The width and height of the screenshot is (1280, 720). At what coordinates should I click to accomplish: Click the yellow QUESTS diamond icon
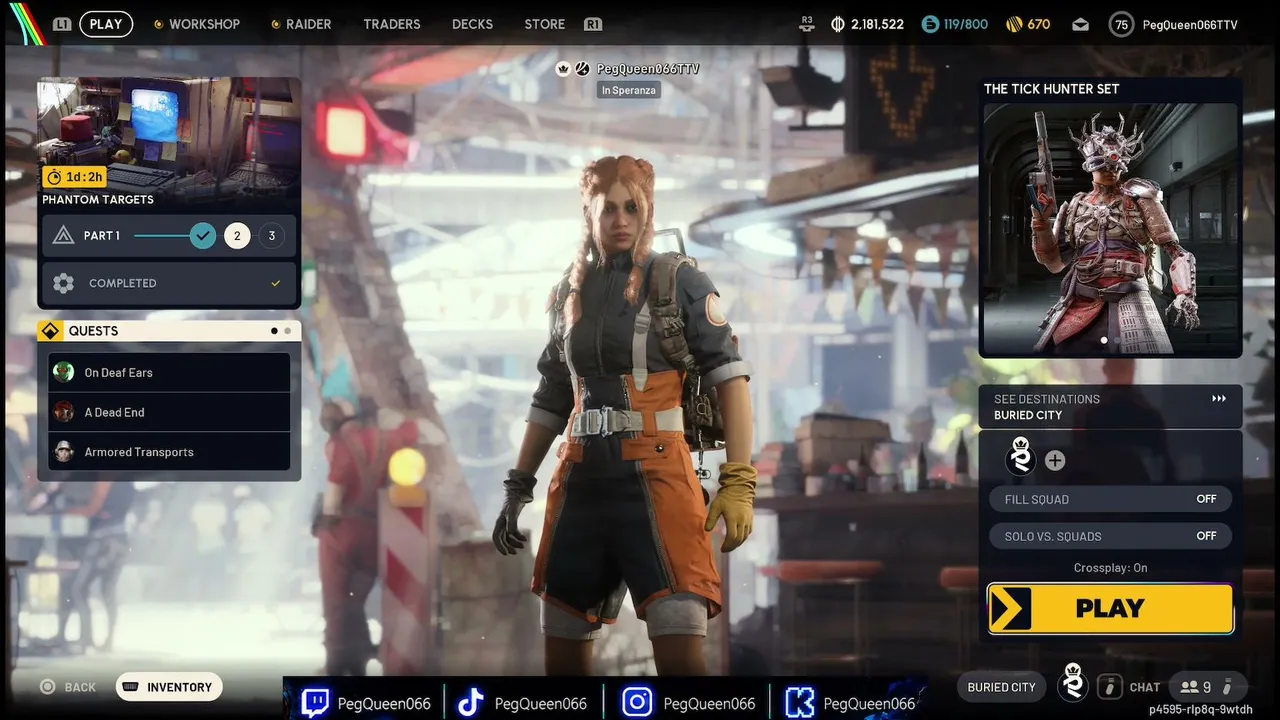coord(50,331)
